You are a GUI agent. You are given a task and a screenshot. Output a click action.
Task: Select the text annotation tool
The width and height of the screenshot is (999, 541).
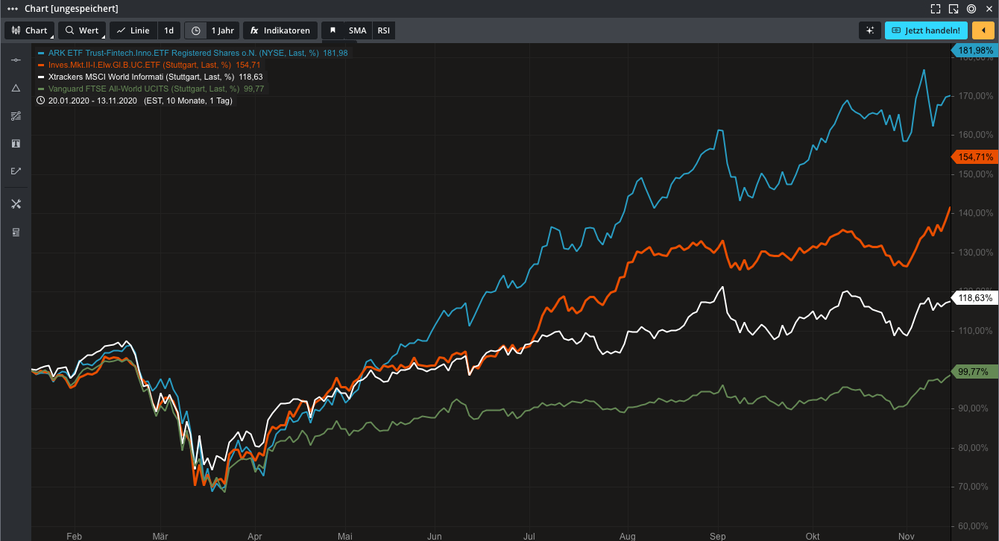15,144
